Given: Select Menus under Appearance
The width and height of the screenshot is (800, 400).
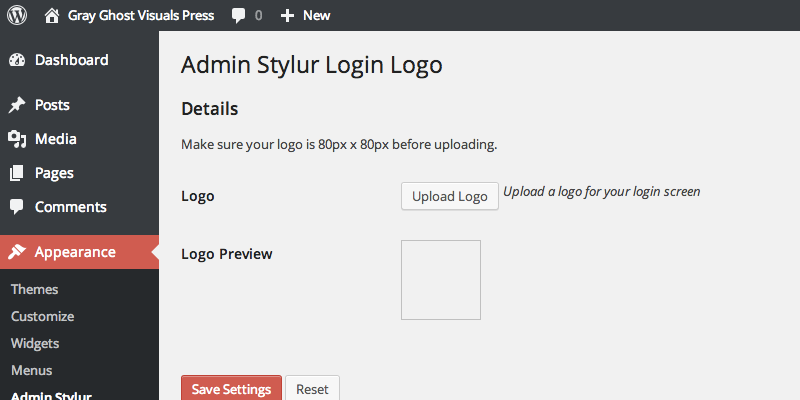Looking at the screenshot, I should tap(32, 370).
